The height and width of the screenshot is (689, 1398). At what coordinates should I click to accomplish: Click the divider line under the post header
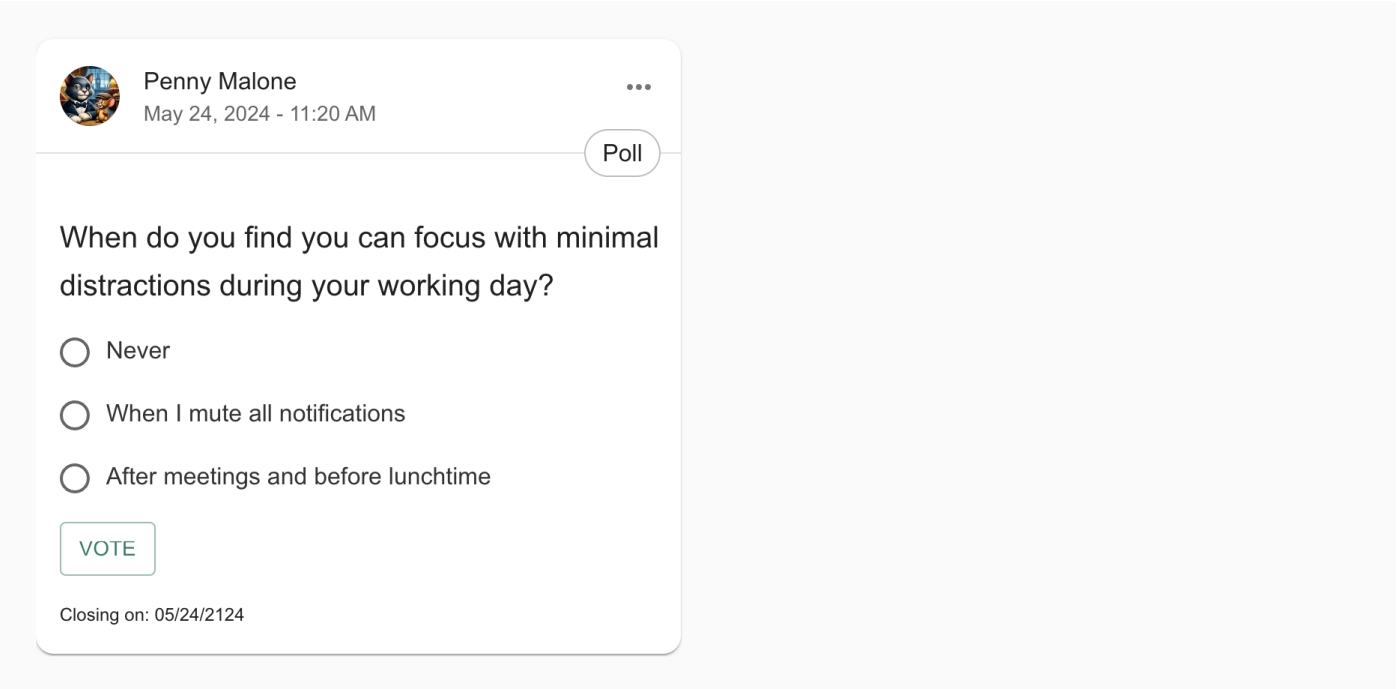pyautogui.click(x=300, y=153)
